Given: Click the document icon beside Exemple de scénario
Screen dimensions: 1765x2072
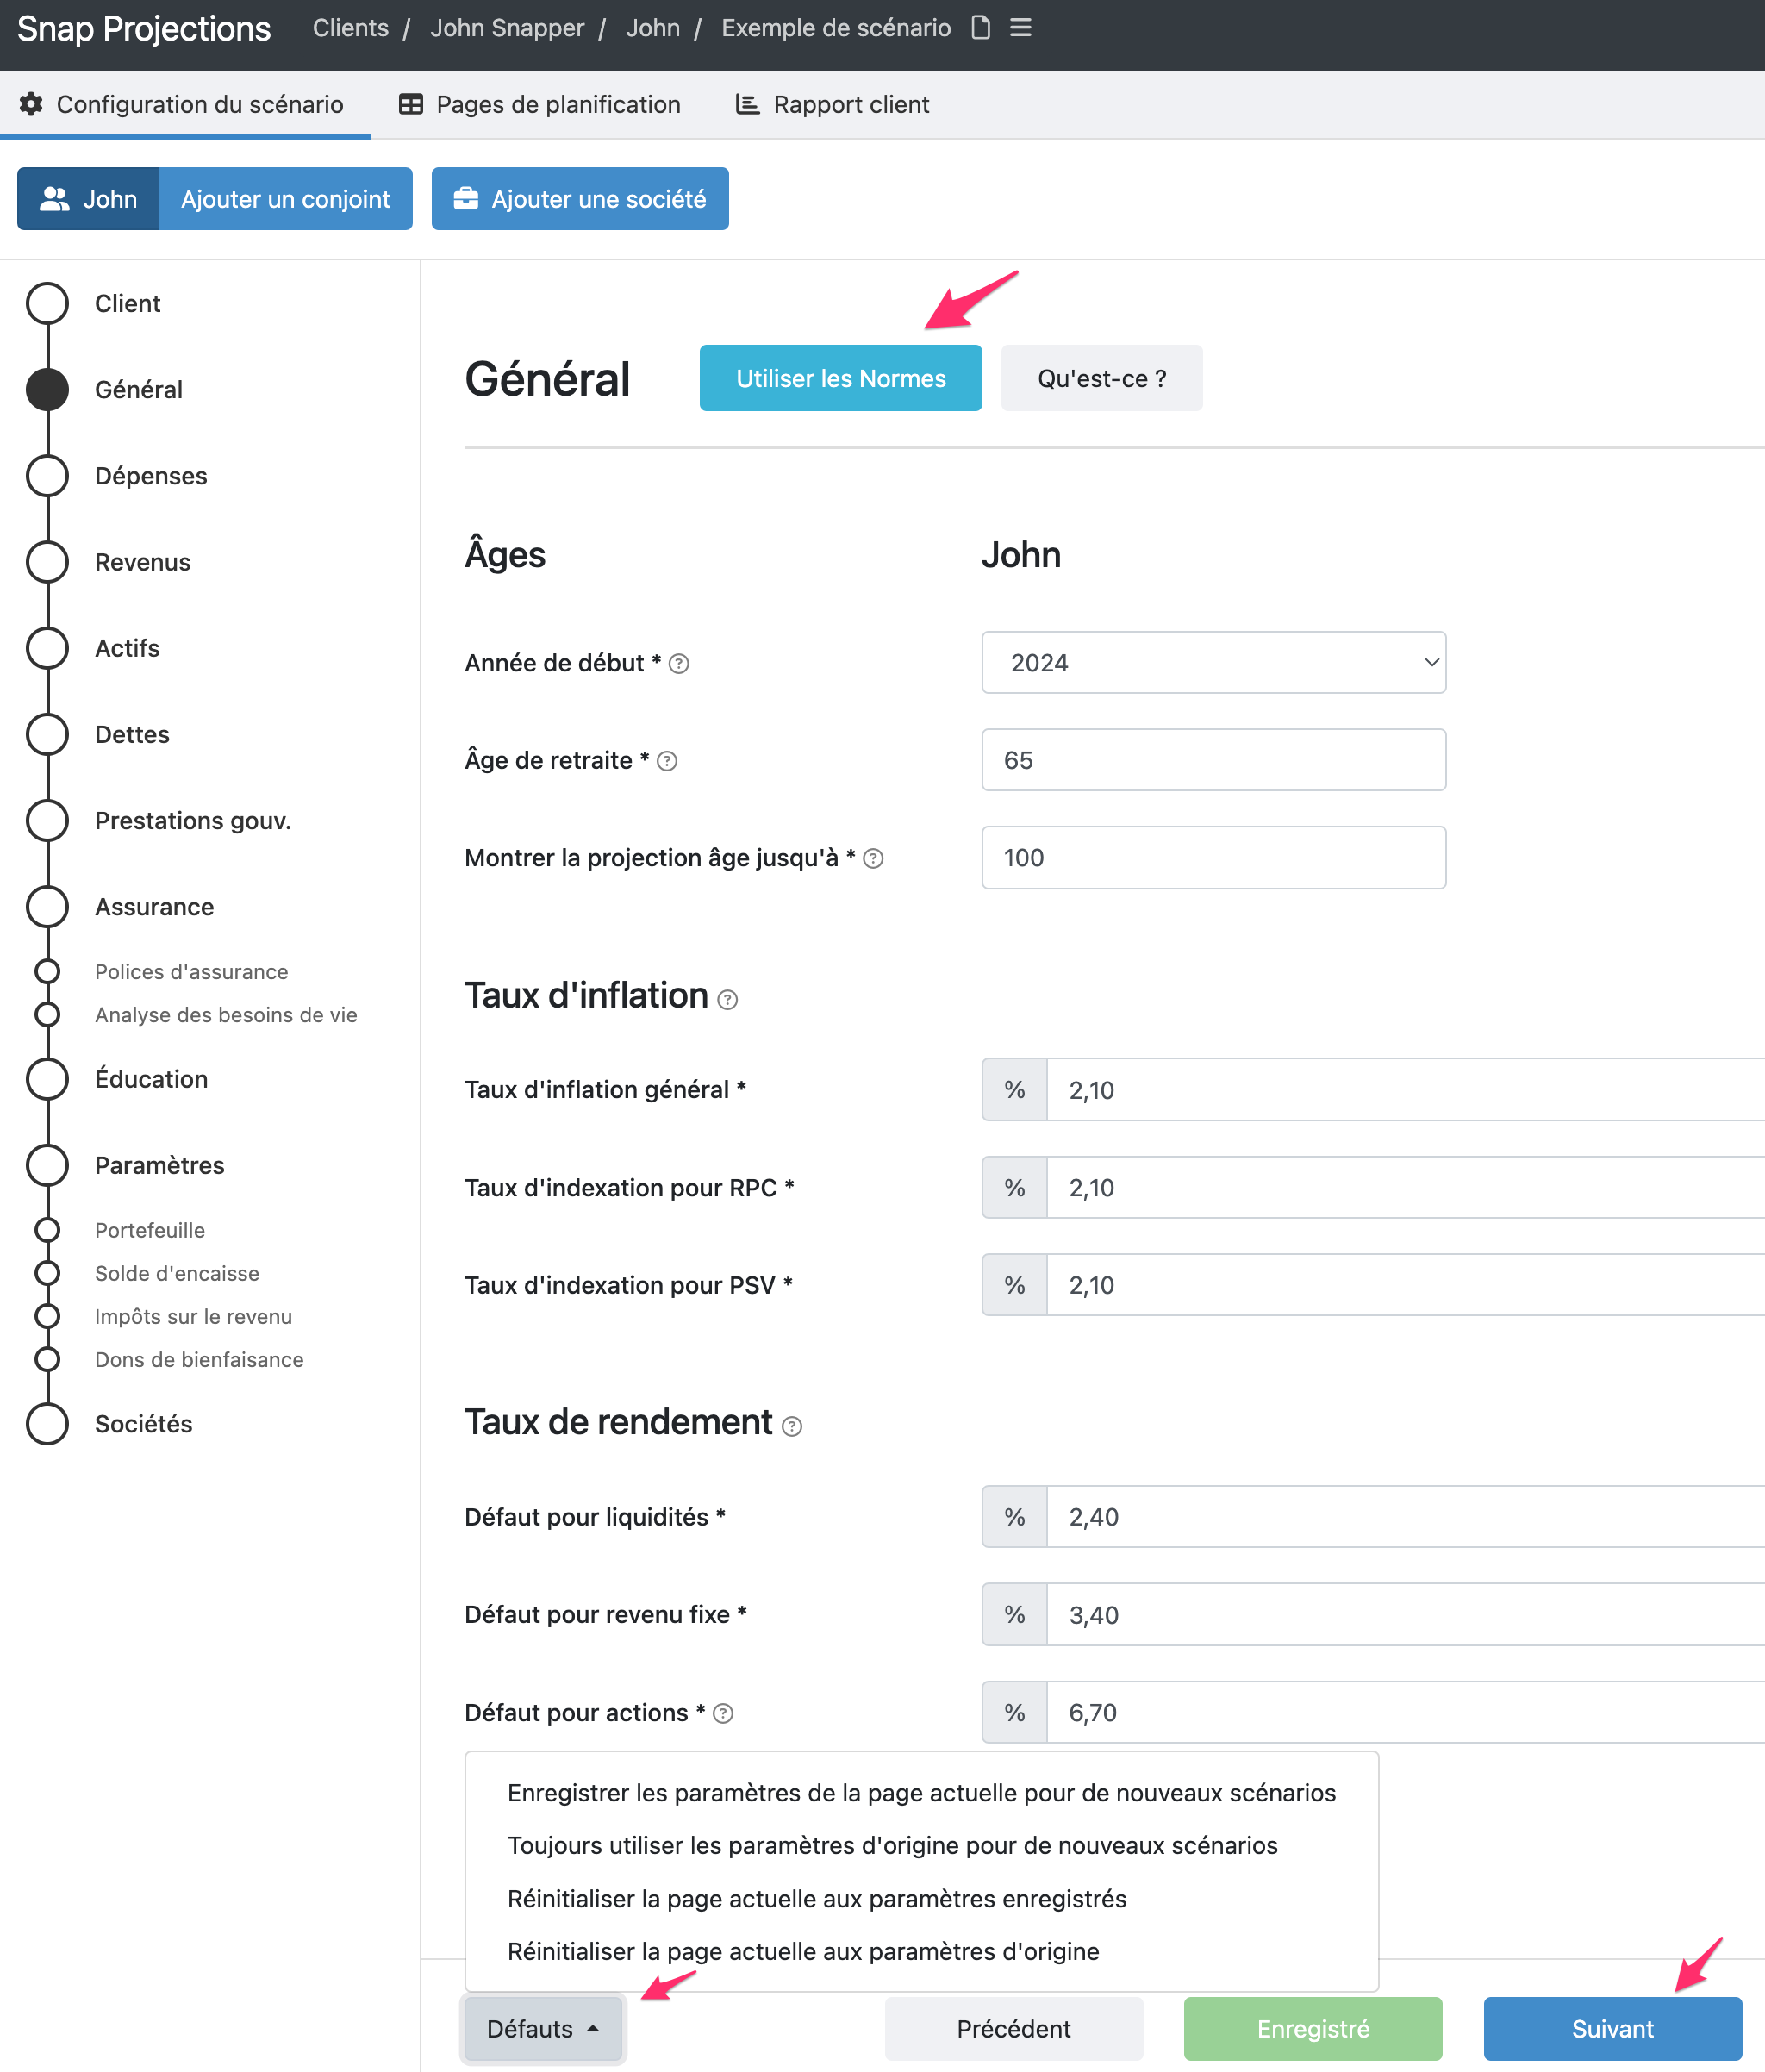Looking at the screenshot, I should [x=981, y=28].
